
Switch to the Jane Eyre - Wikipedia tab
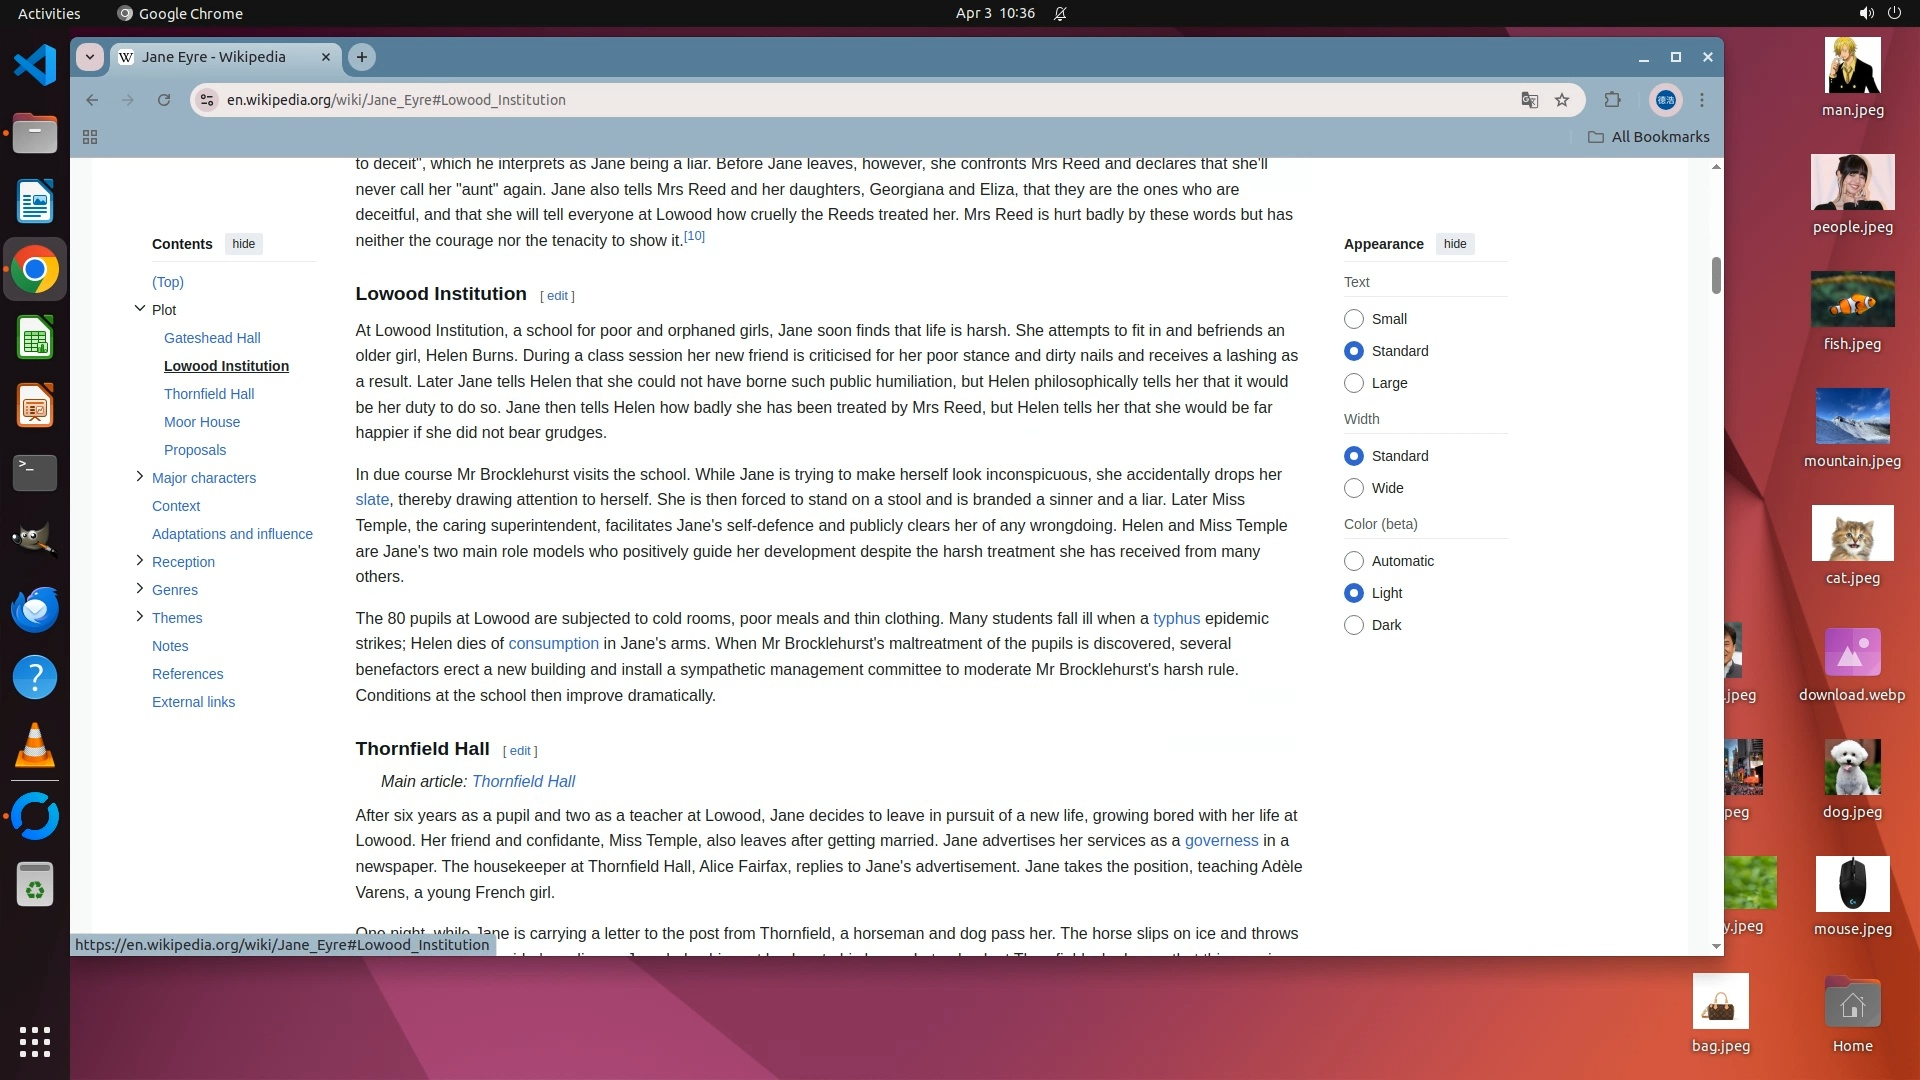point(214,57)
